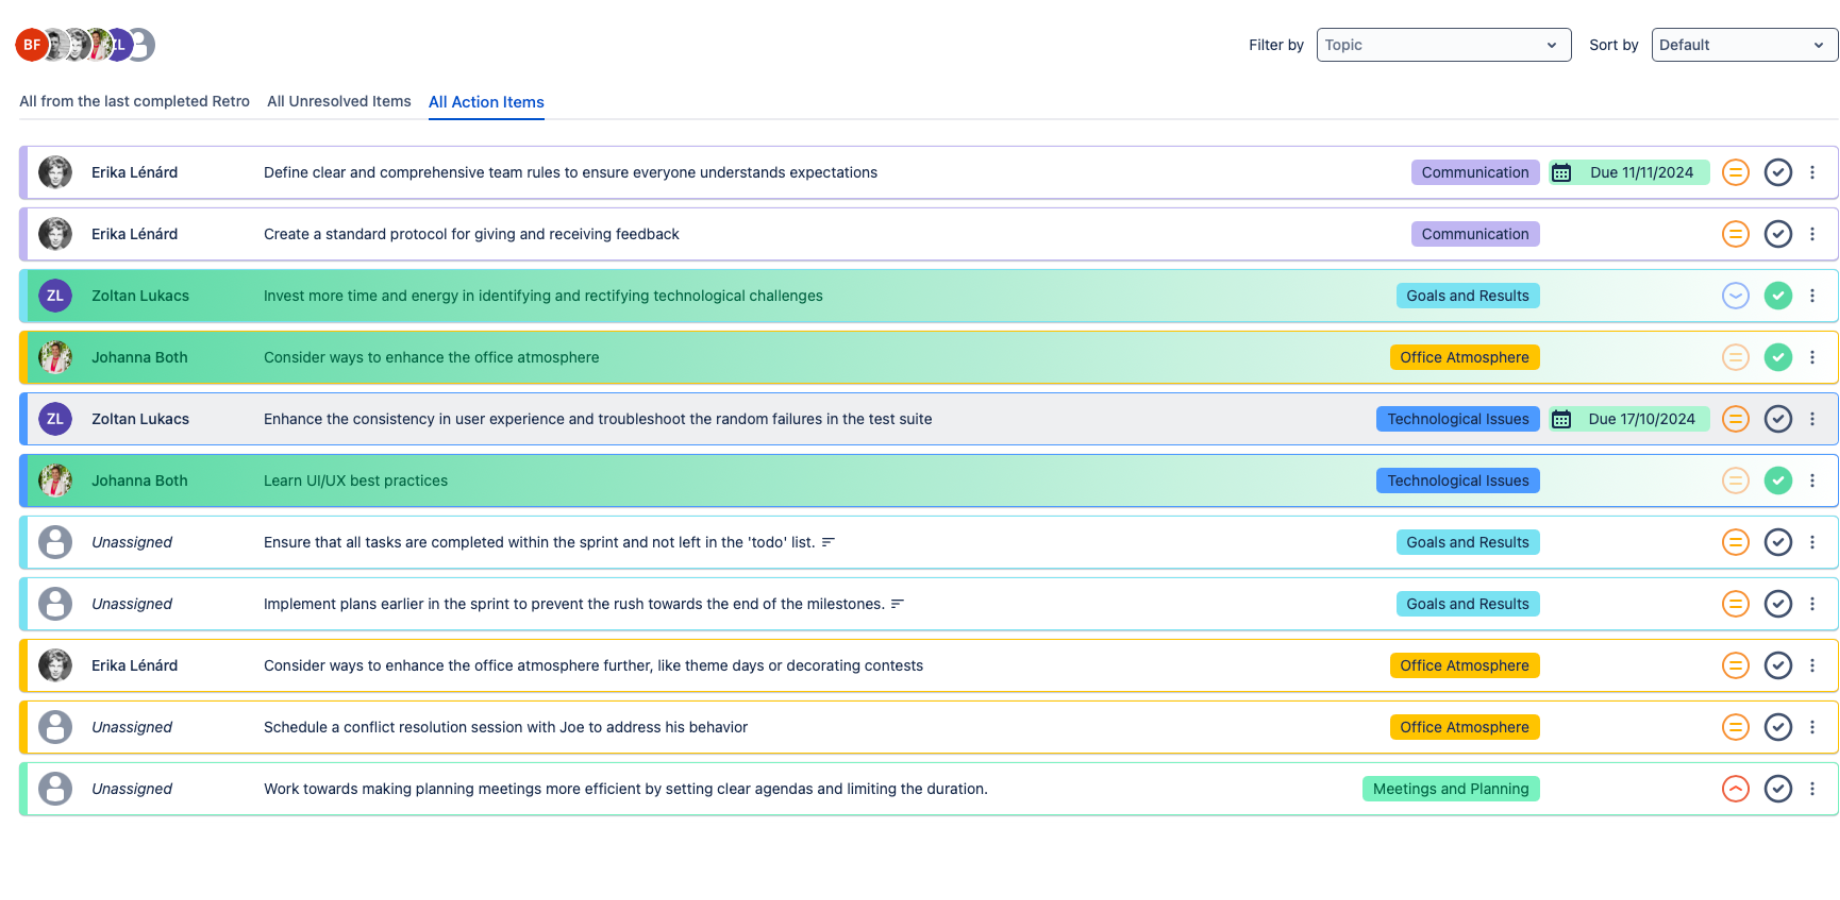Viewport: 1840px width, 900px height.
Task: Click priority icon on 'Ensure that all tasks' row
Action: coord(1735,542)
